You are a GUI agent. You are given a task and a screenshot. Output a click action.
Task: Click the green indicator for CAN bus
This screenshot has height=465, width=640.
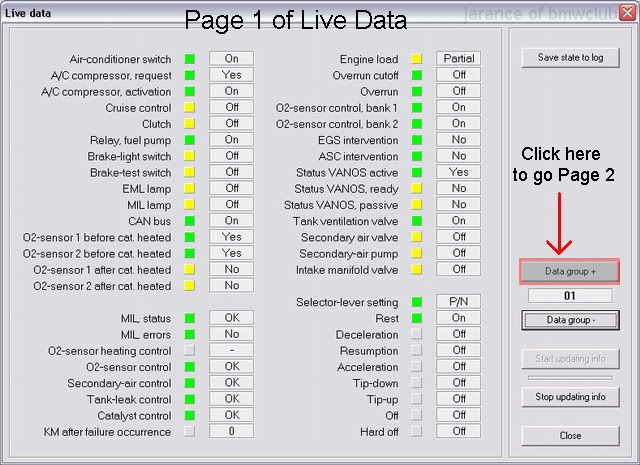click(189, 221)
